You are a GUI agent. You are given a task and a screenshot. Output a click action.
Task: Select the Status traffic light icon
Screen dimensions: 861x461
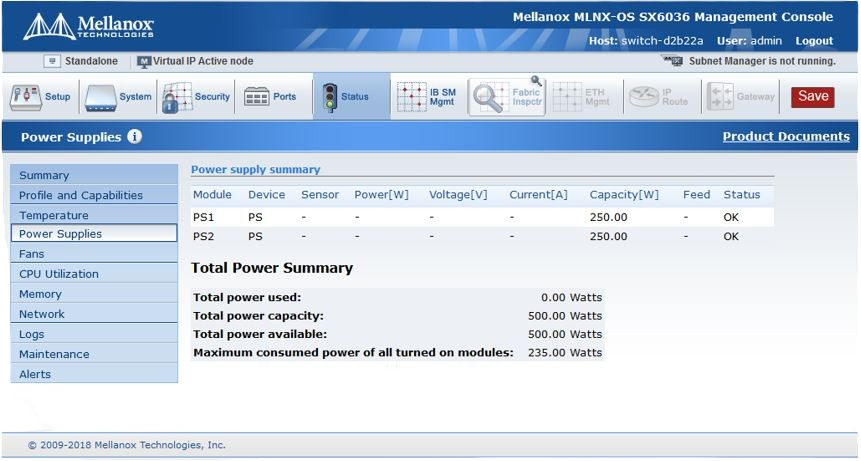point(329,98)
